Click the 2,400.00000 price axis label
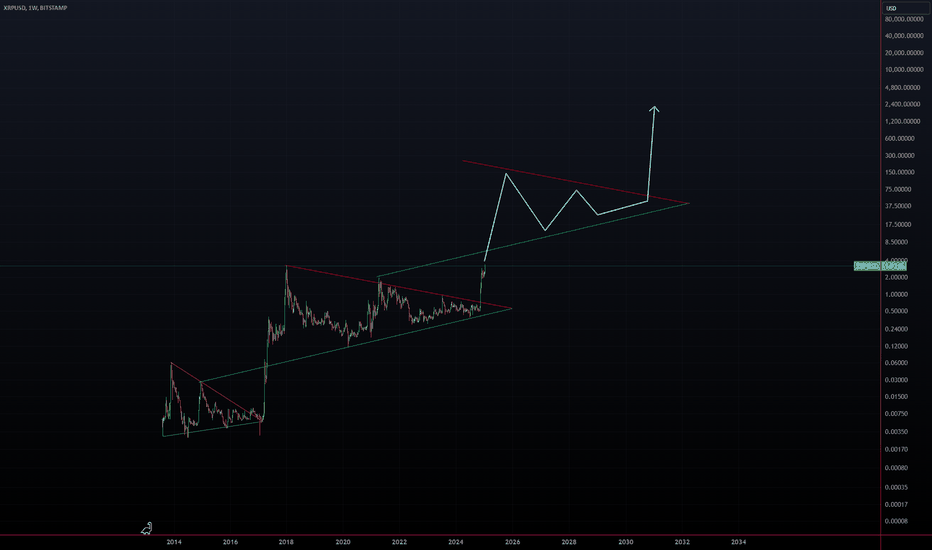 902,104
